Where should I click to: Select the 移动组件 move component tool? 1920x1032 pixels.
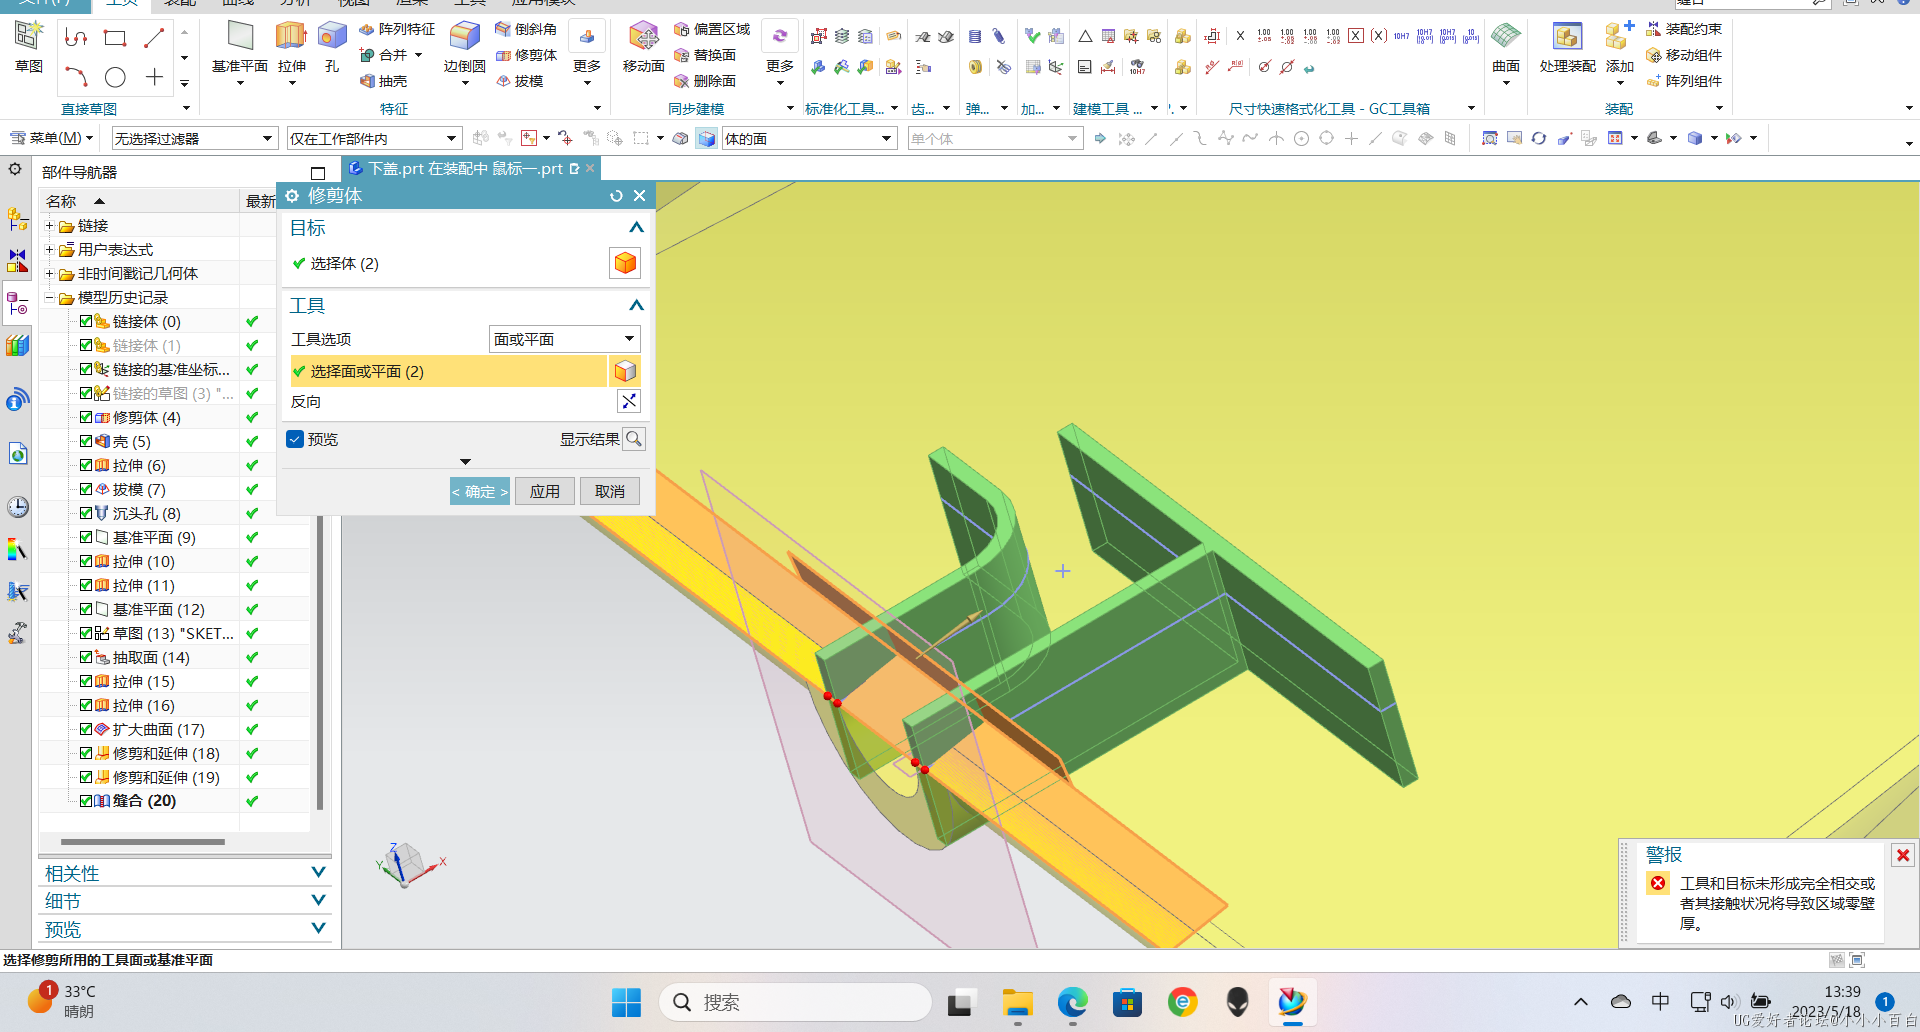1685,55
